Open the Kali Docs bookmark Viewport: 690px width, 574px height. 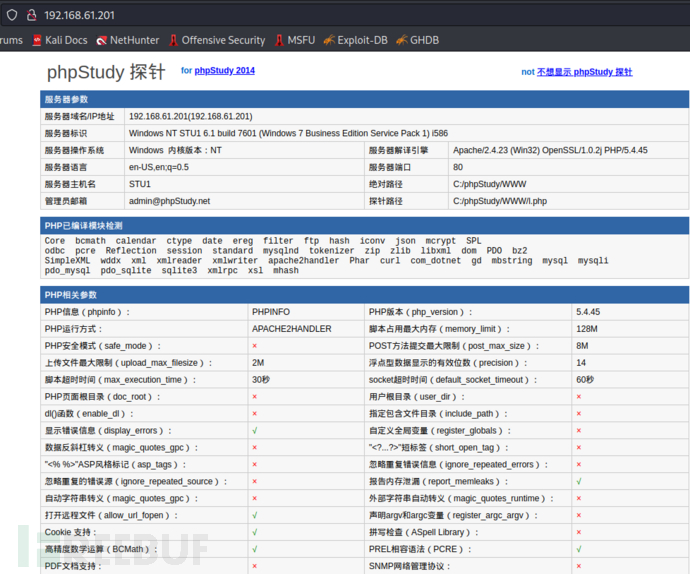pos(57,40)
